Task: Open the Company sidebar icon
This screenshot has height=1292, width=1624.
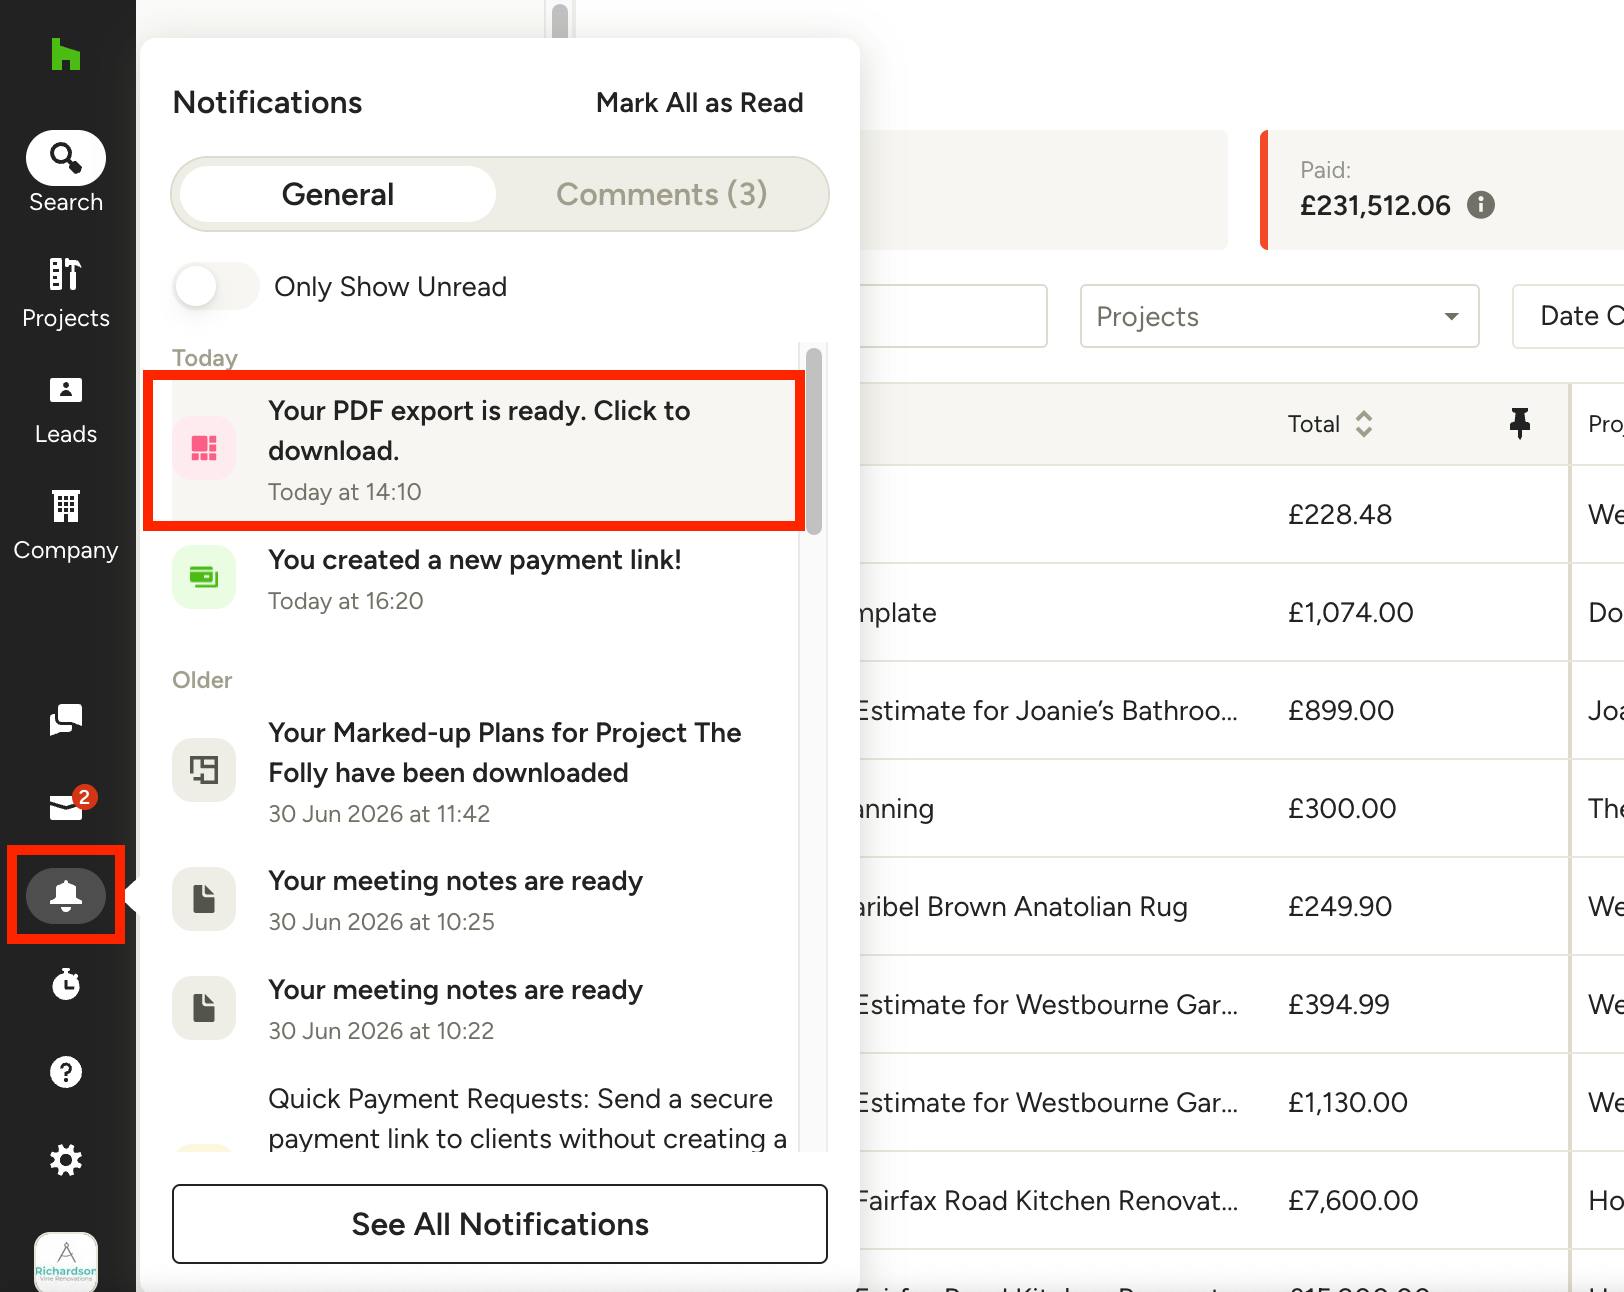Action: pos(66,506)
